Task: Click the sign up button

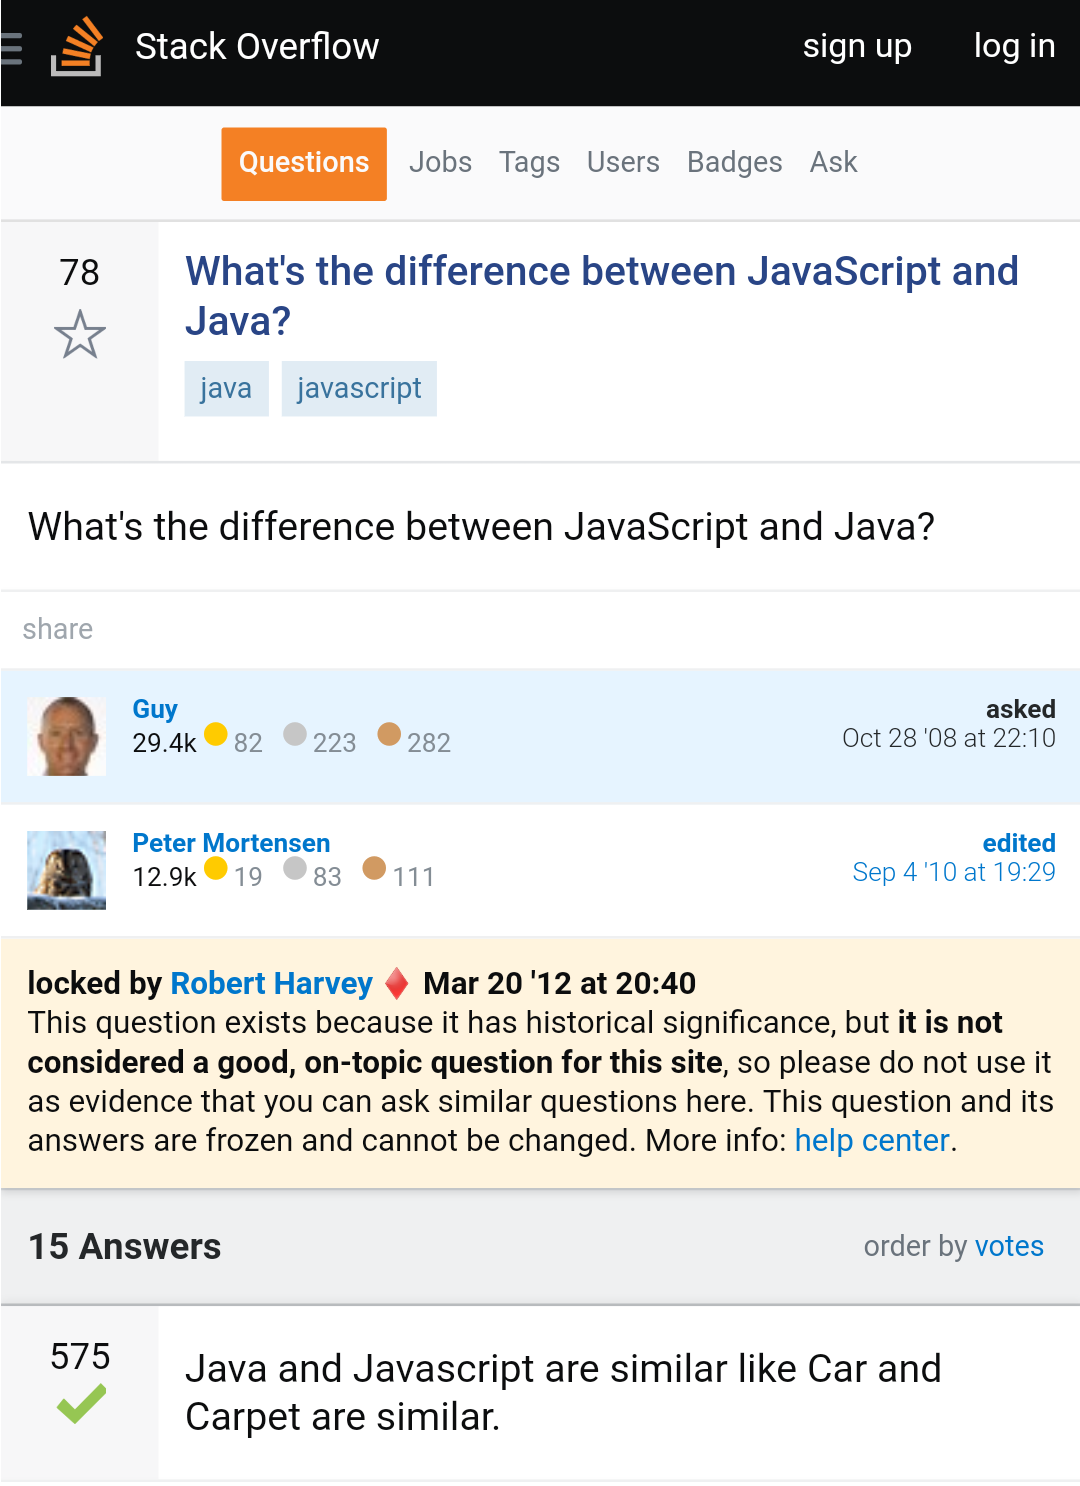Action: [857, 46]
